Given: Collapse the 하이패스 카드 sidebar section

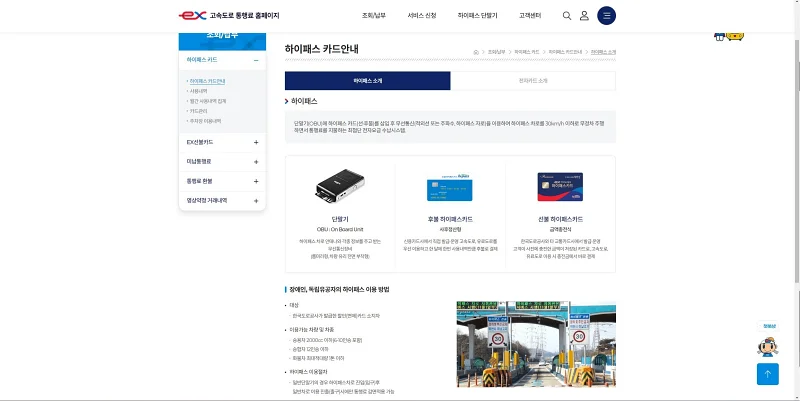Looking at the screenshot, I should [x=222, y=60].
